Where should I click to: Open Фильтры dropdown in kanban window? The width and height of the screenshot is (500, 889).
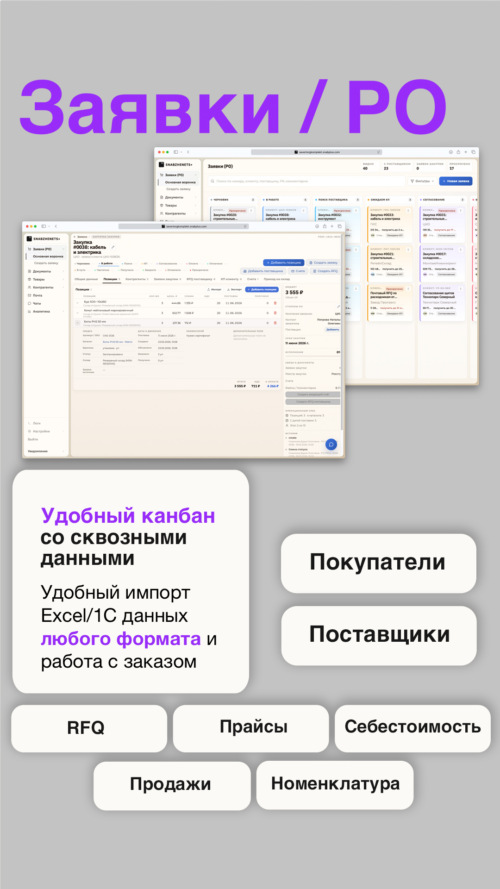[423, 181]
